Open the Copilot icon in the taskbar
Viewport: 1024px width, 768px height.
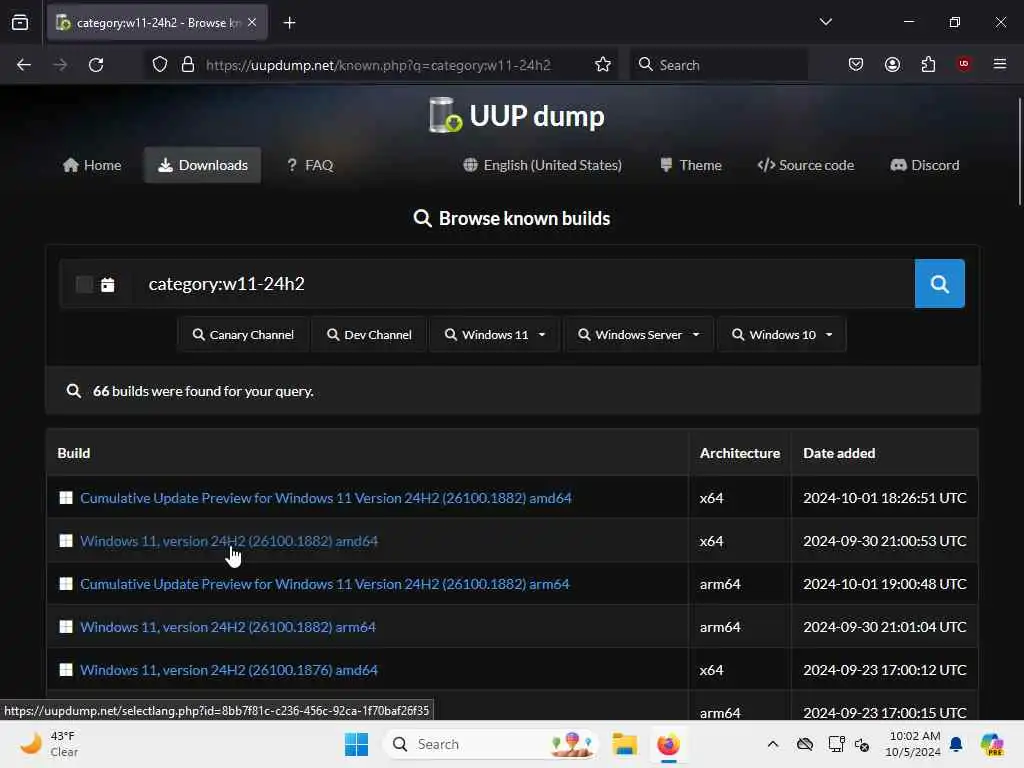(992, 744)
